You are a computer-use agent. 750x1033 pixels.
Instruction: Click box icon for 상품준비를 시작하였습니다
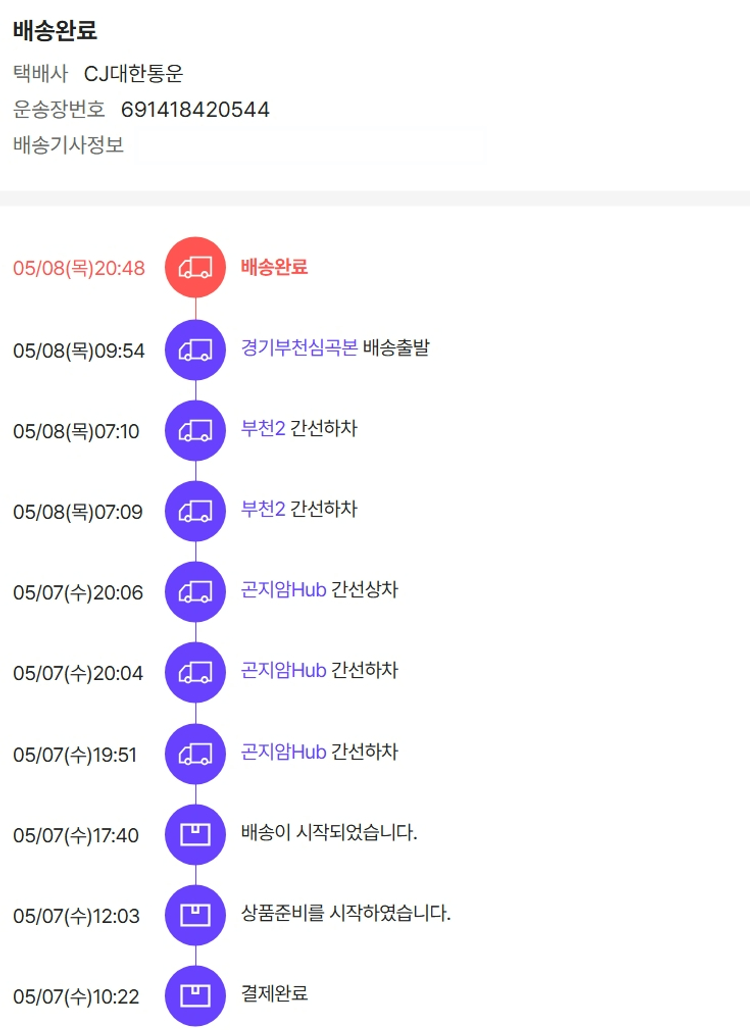click(x=195, y=915)
